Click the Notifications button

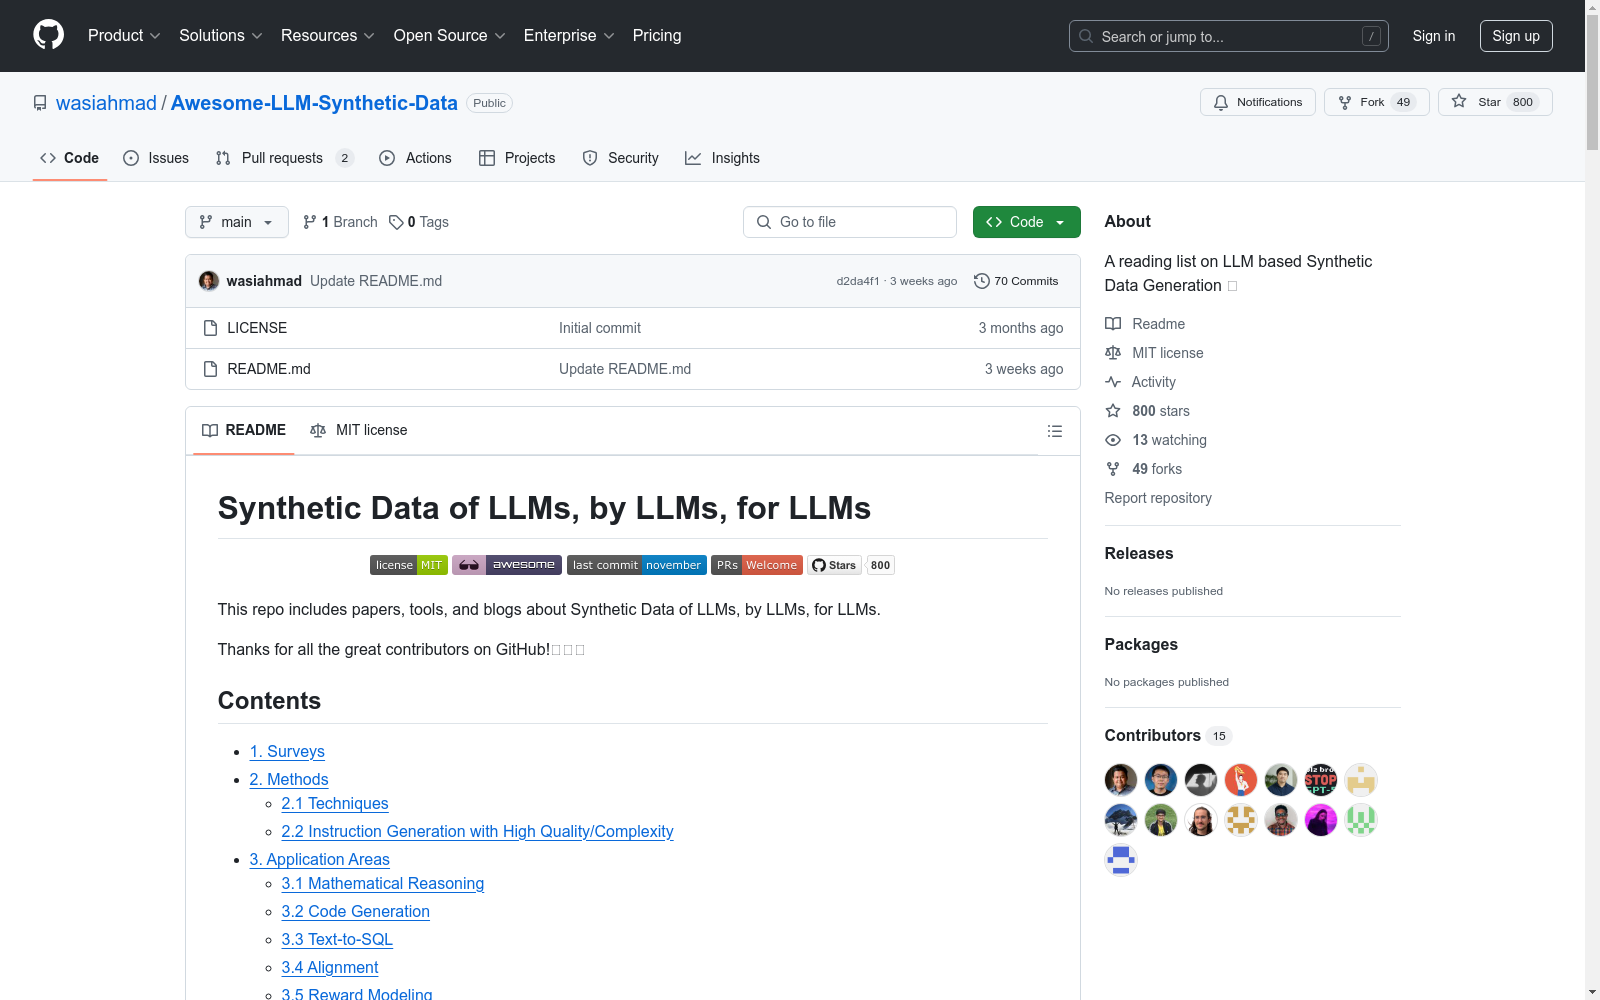[1258, 102]
